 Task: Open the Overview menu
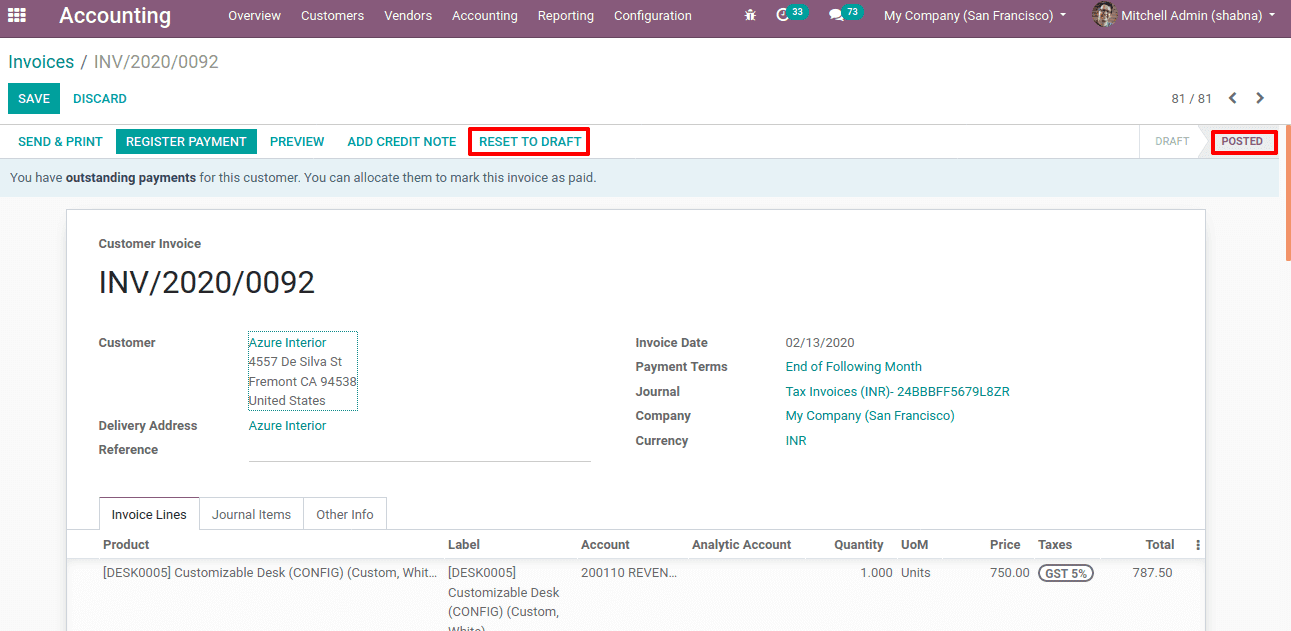pos(254,16)
